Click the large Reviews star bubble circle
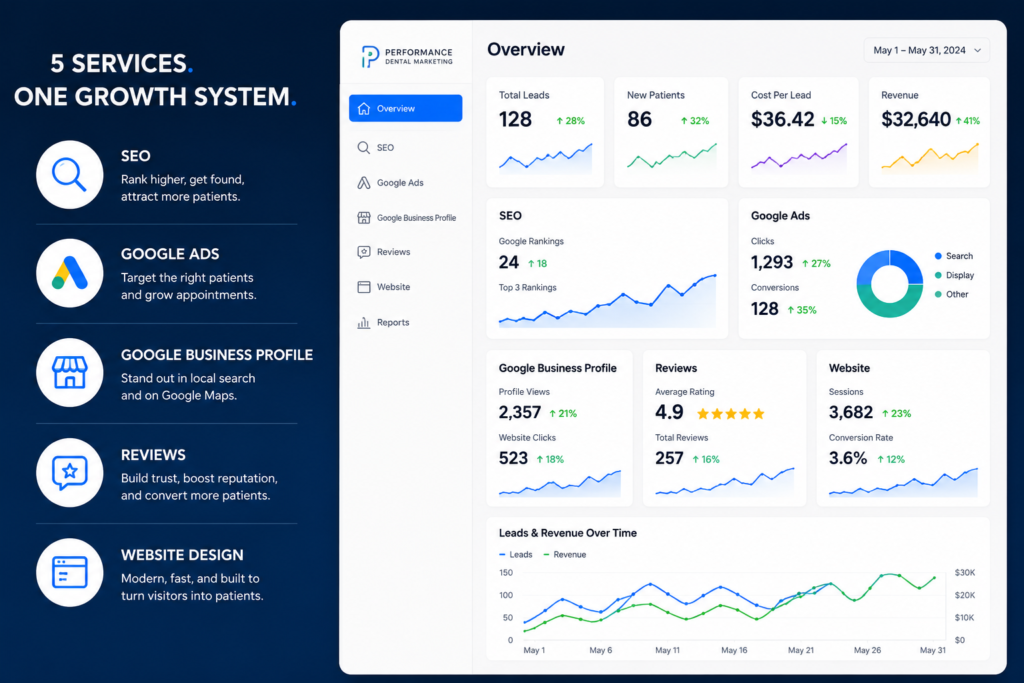This screenshot has width=1024, height=683. click(69, 473)
